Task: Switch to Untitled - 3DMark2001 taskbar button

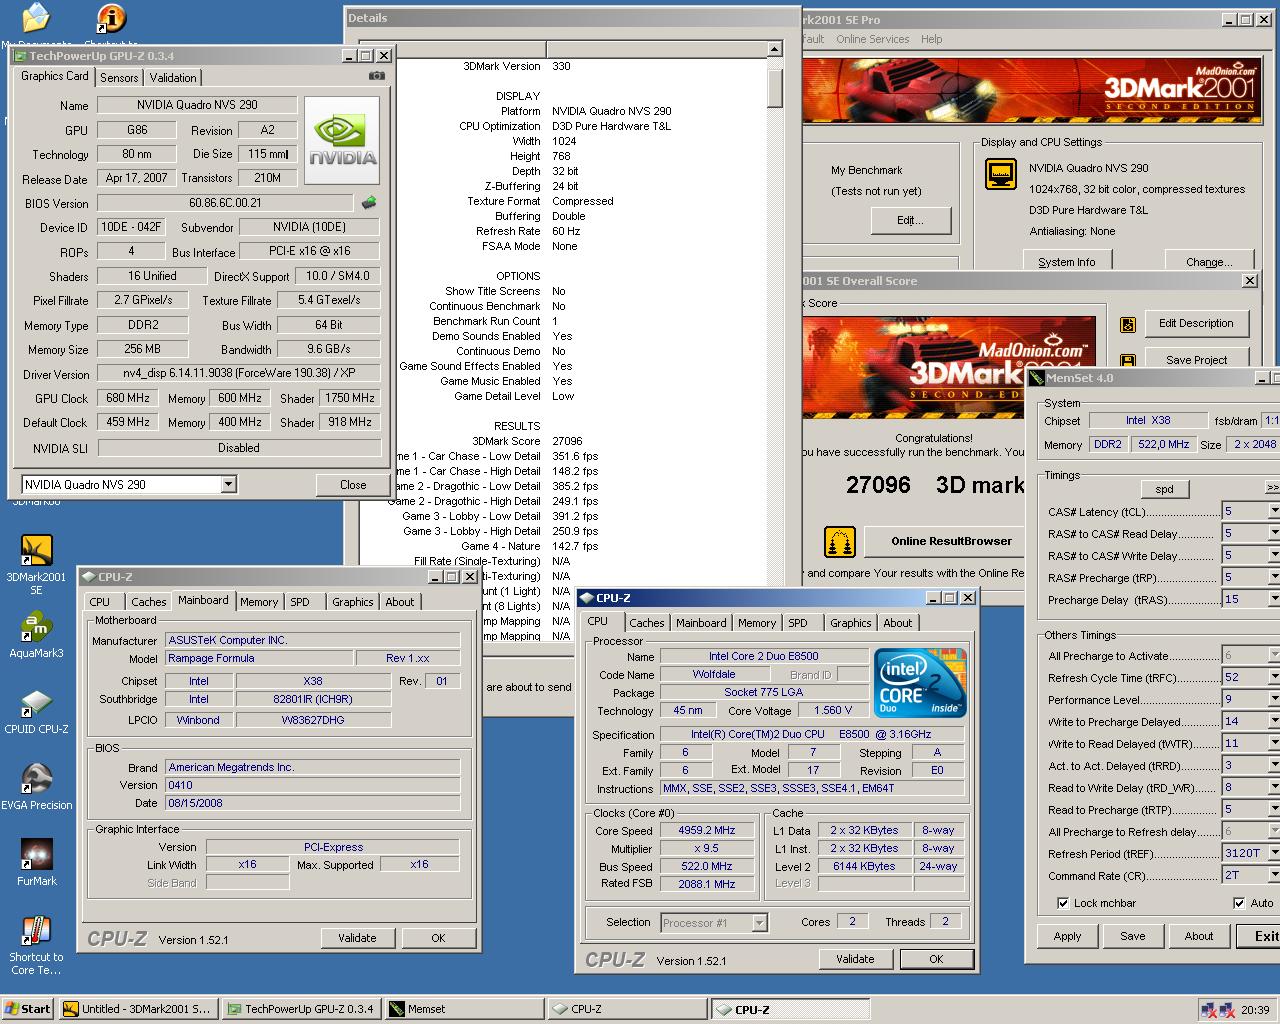Action: coord(137,1009)
